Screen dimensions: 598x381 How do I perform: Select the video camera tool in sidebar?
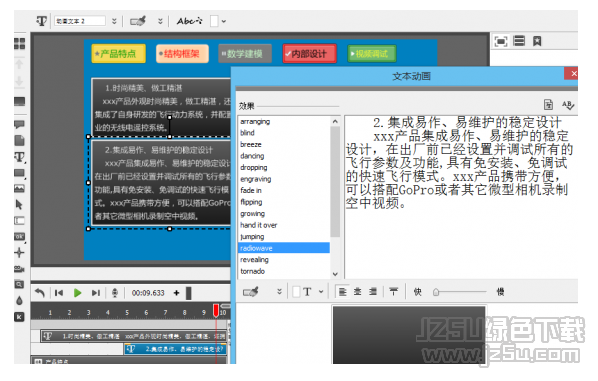coord(19,269)
